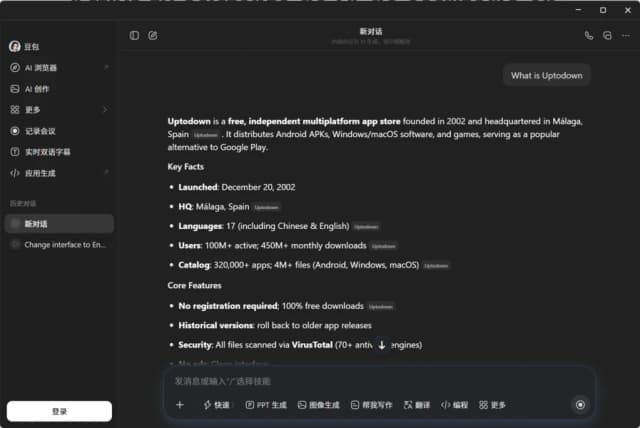This screenshot has width=640, height=428.
Task: Start a new chat with the compose icon
Action: (153, 35)
